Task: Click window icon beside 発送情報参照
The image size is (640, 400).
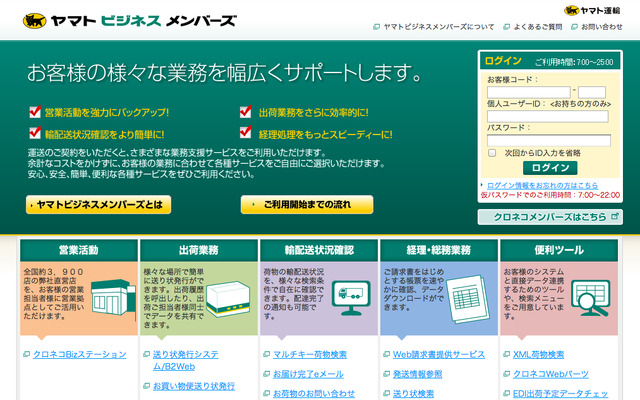Action: [387, 374]
